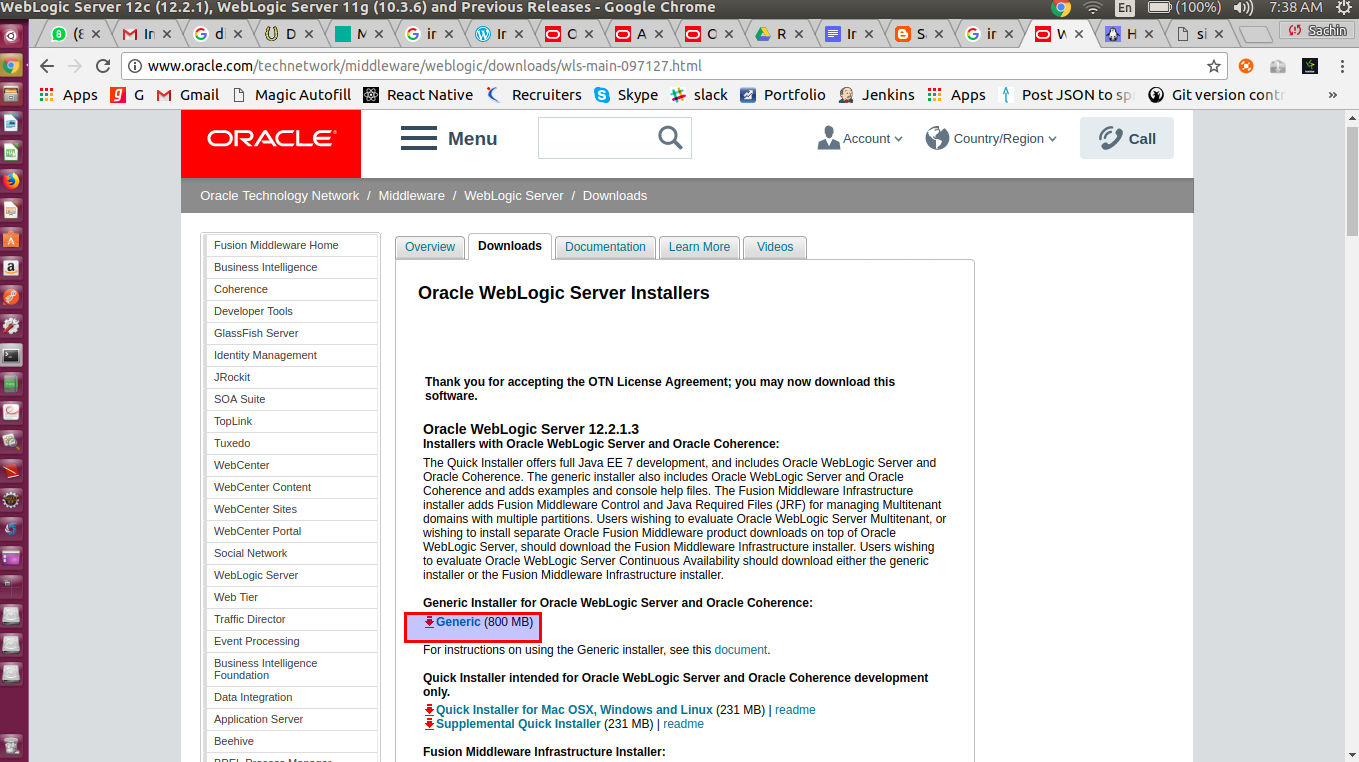The width and height of the screenshot is (1359, 762).
Task: Open the Recruiters bookmark
Action: pyautogui.click(x=534, y=95)
